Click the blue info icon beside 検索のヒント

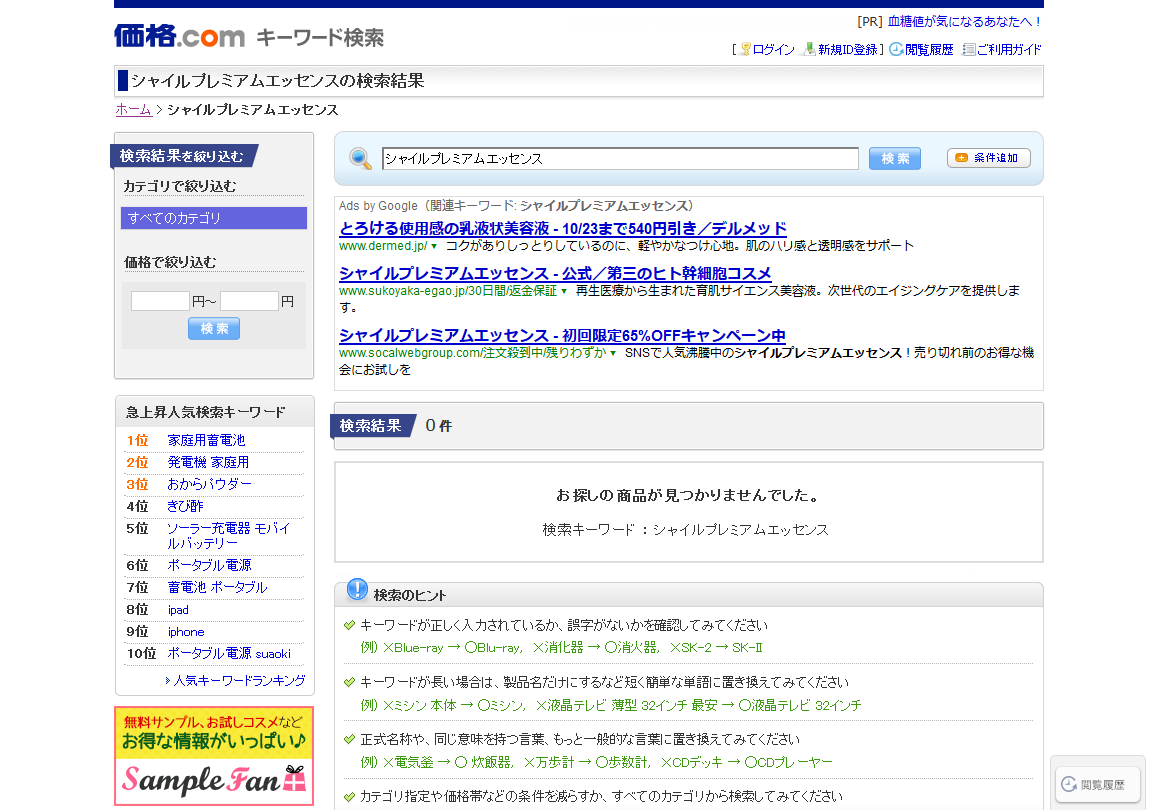(357, 590)
